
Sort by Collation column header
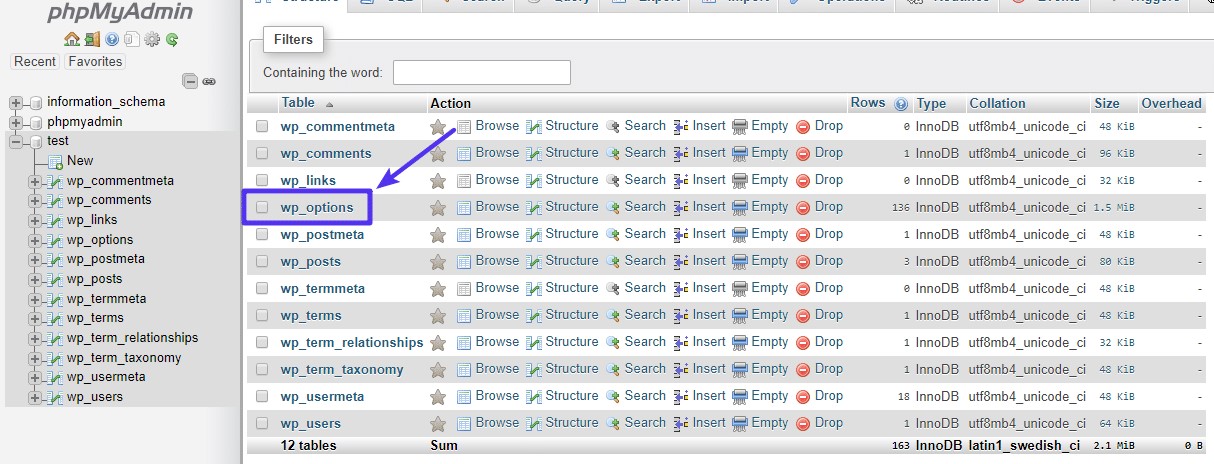pyautogui.click(x=997, y=103)
